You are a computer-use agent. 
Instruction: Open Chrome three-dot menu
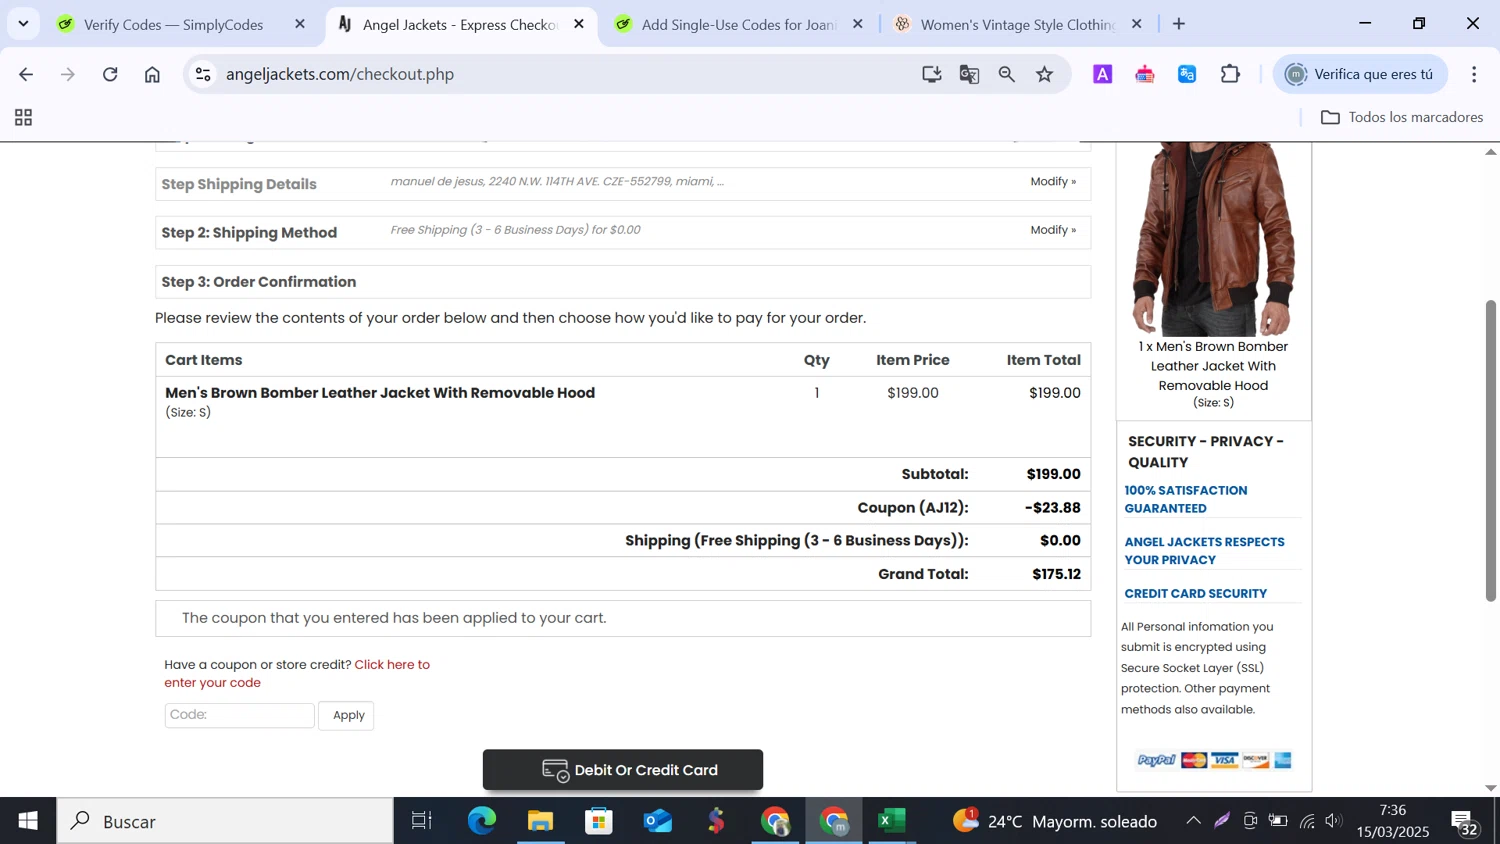tap(1474, 74)
